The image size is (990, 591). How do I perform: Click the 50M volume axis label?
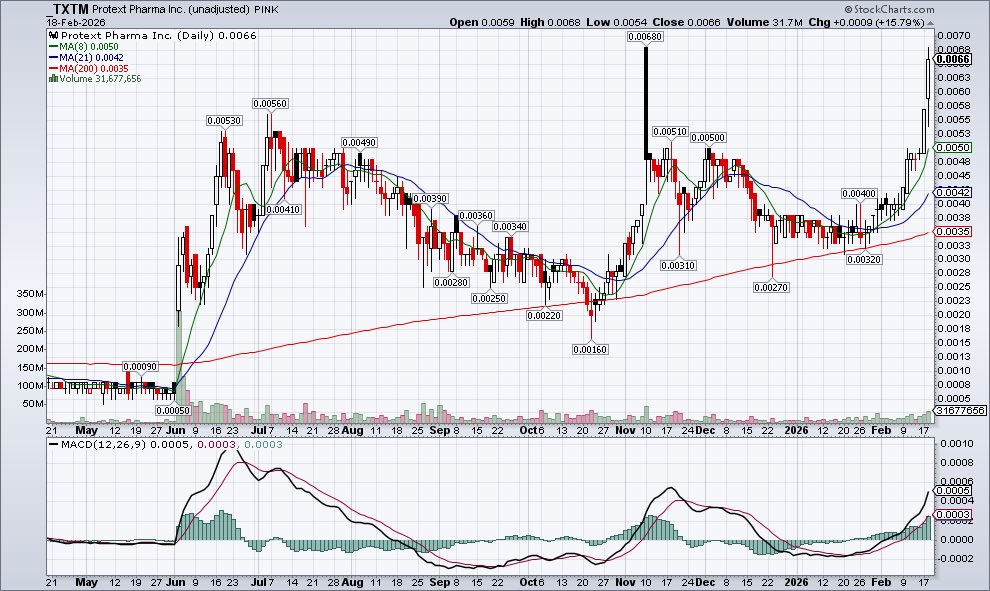pyautogui.click(x=33, y=404)
